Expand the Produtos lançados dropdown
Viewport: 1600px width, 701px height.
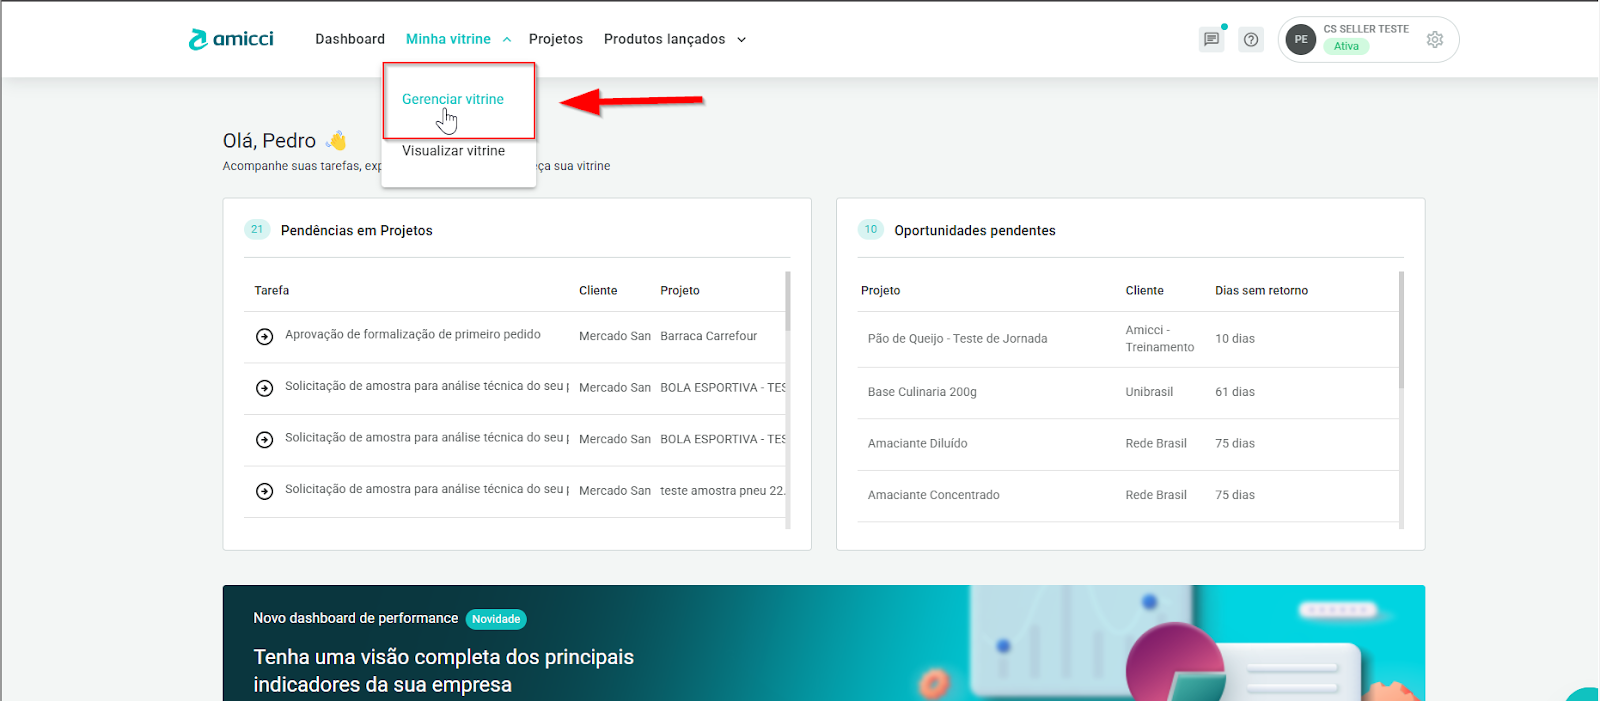click(x=675, y=39)
